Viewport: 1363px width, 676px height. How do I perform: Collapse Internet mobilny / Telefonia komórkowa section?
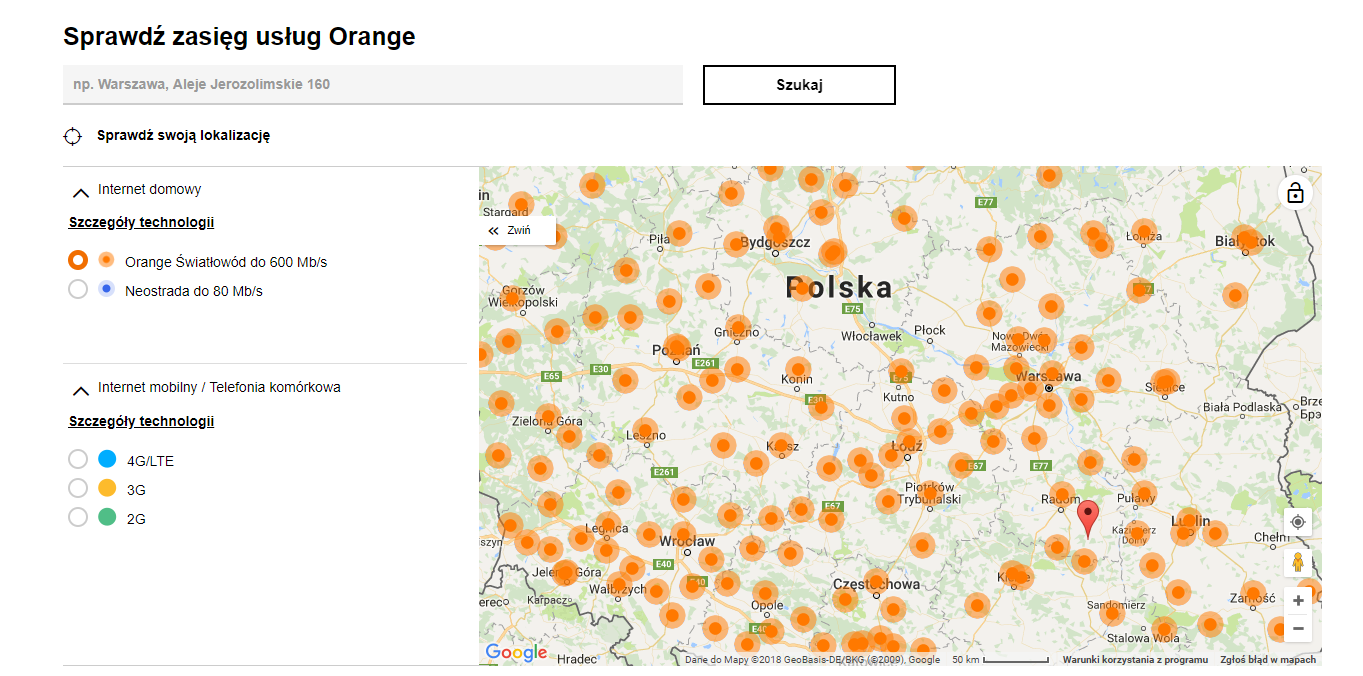(81, 389)
